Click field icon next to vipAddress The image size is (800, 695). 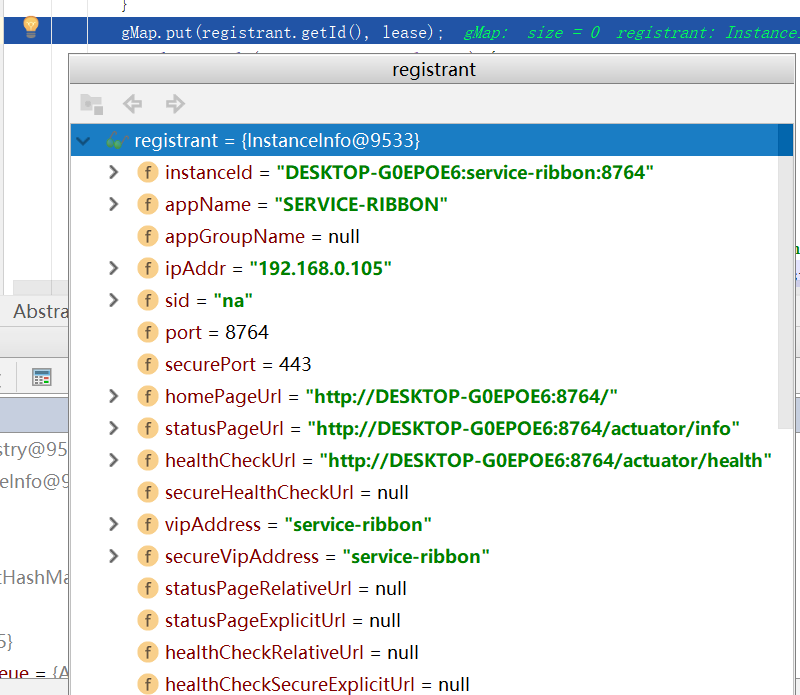coord(147,524)
